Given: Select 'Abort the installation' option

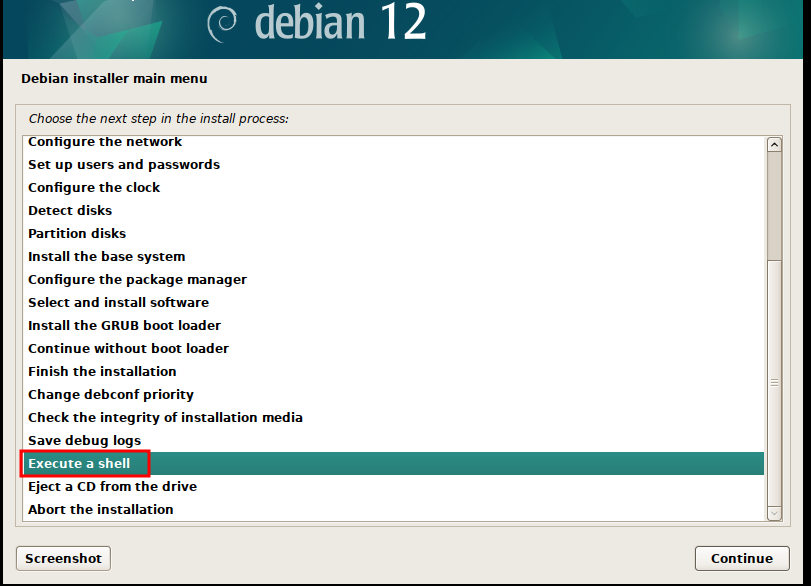Looking at the screenshot, I should coord(393,509).
